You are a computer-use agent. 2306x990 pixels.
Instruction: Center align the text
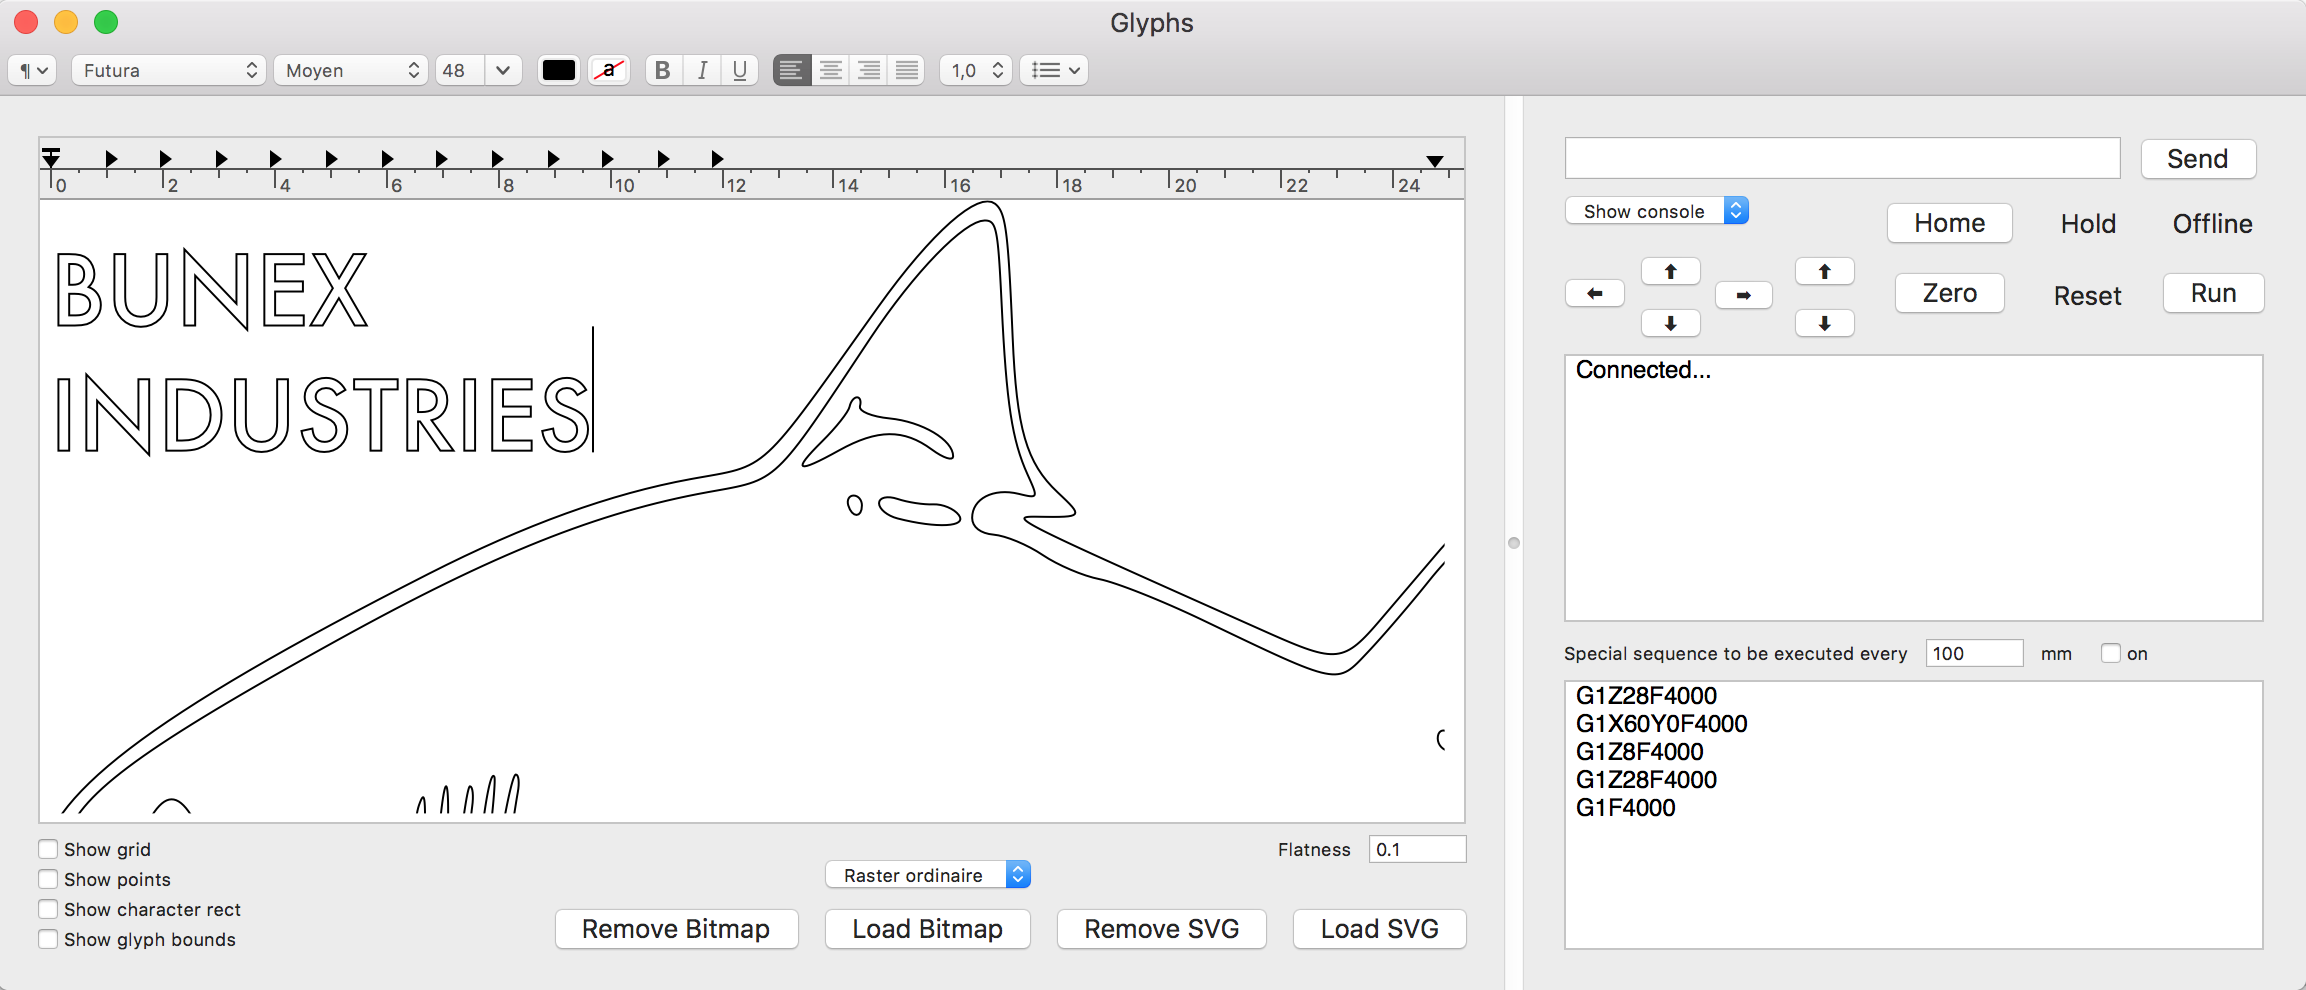[830, 70]
